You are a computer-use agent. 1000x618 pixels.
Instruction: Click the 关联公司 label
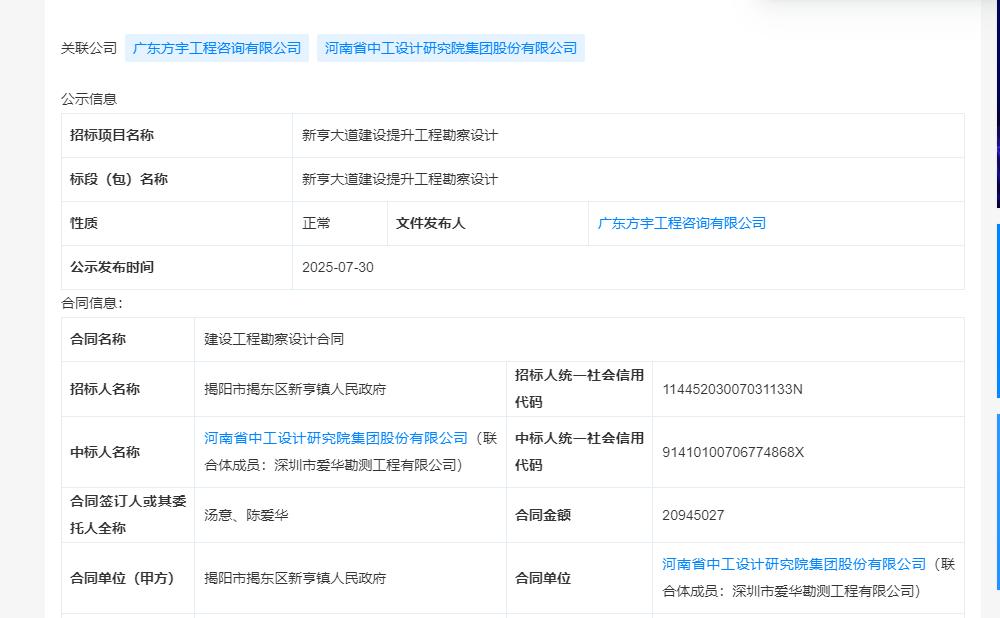tap(89, 48)
